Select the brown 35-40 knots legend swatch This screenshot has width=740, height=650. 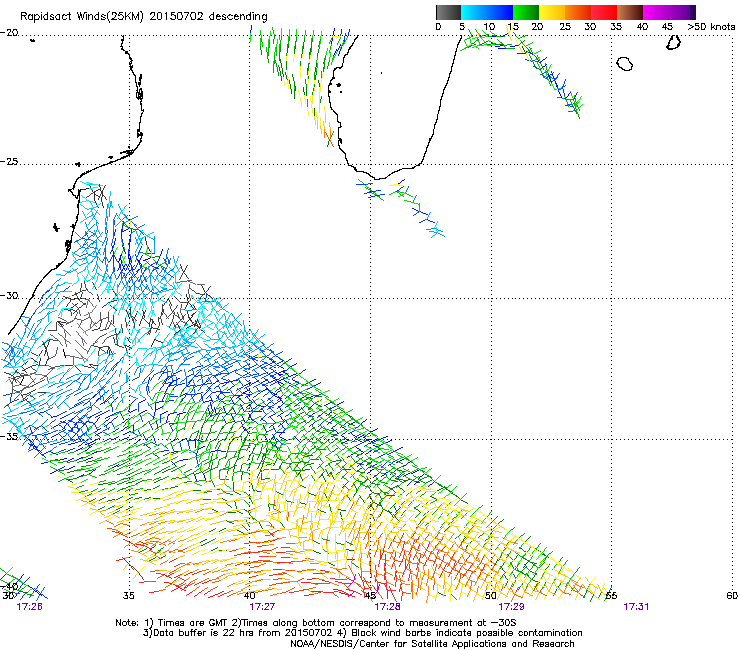[x=630, y=12]
